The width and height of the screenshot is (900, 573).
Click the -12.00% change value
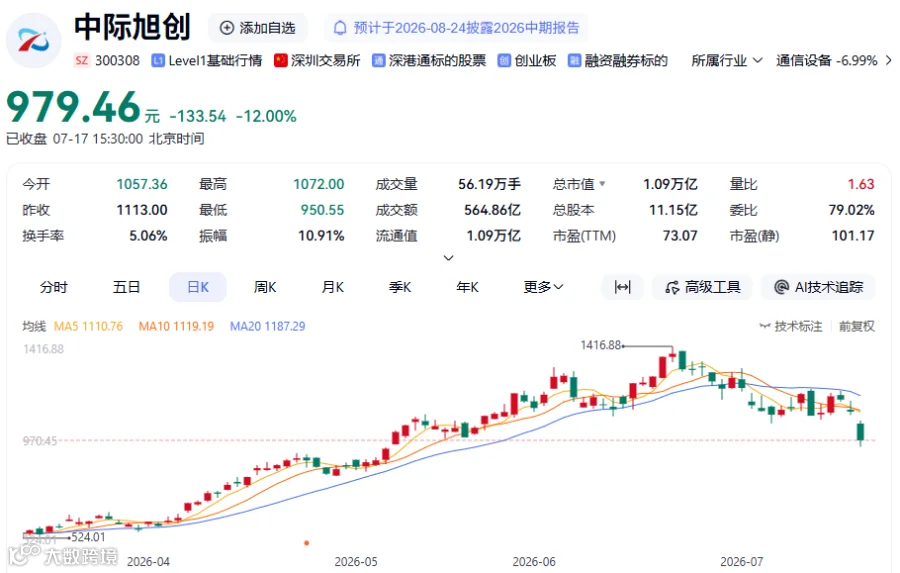click(x=266, y=116)
